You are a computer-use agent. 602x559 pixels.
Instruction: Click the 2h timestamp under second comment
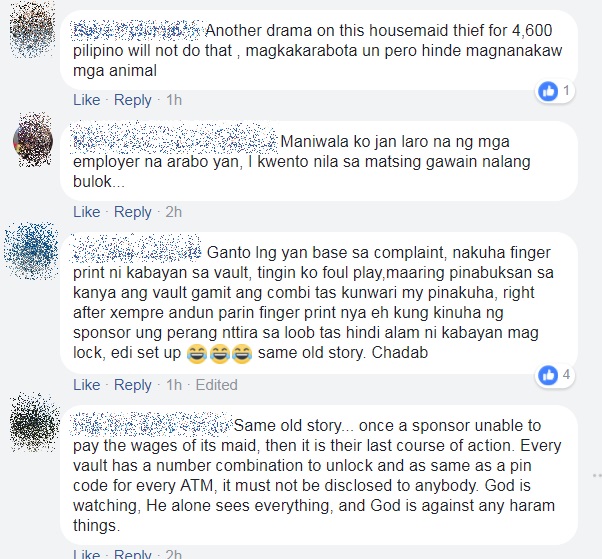[174, 212]
